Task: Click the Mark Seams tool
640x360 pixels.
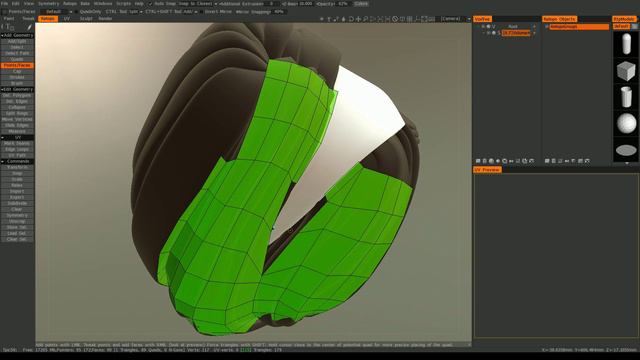Action: tap(17, 144)
